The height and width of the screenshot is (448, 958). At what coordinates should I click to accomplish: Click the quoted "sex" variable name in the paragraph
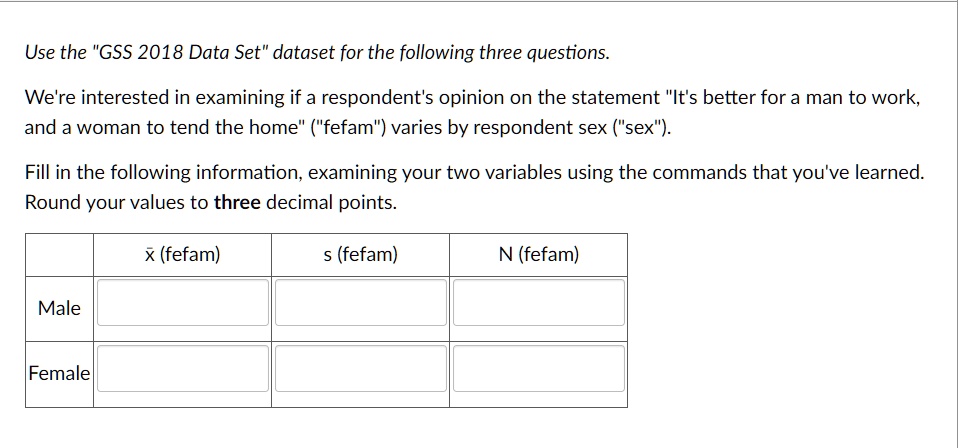pos(640,128)
